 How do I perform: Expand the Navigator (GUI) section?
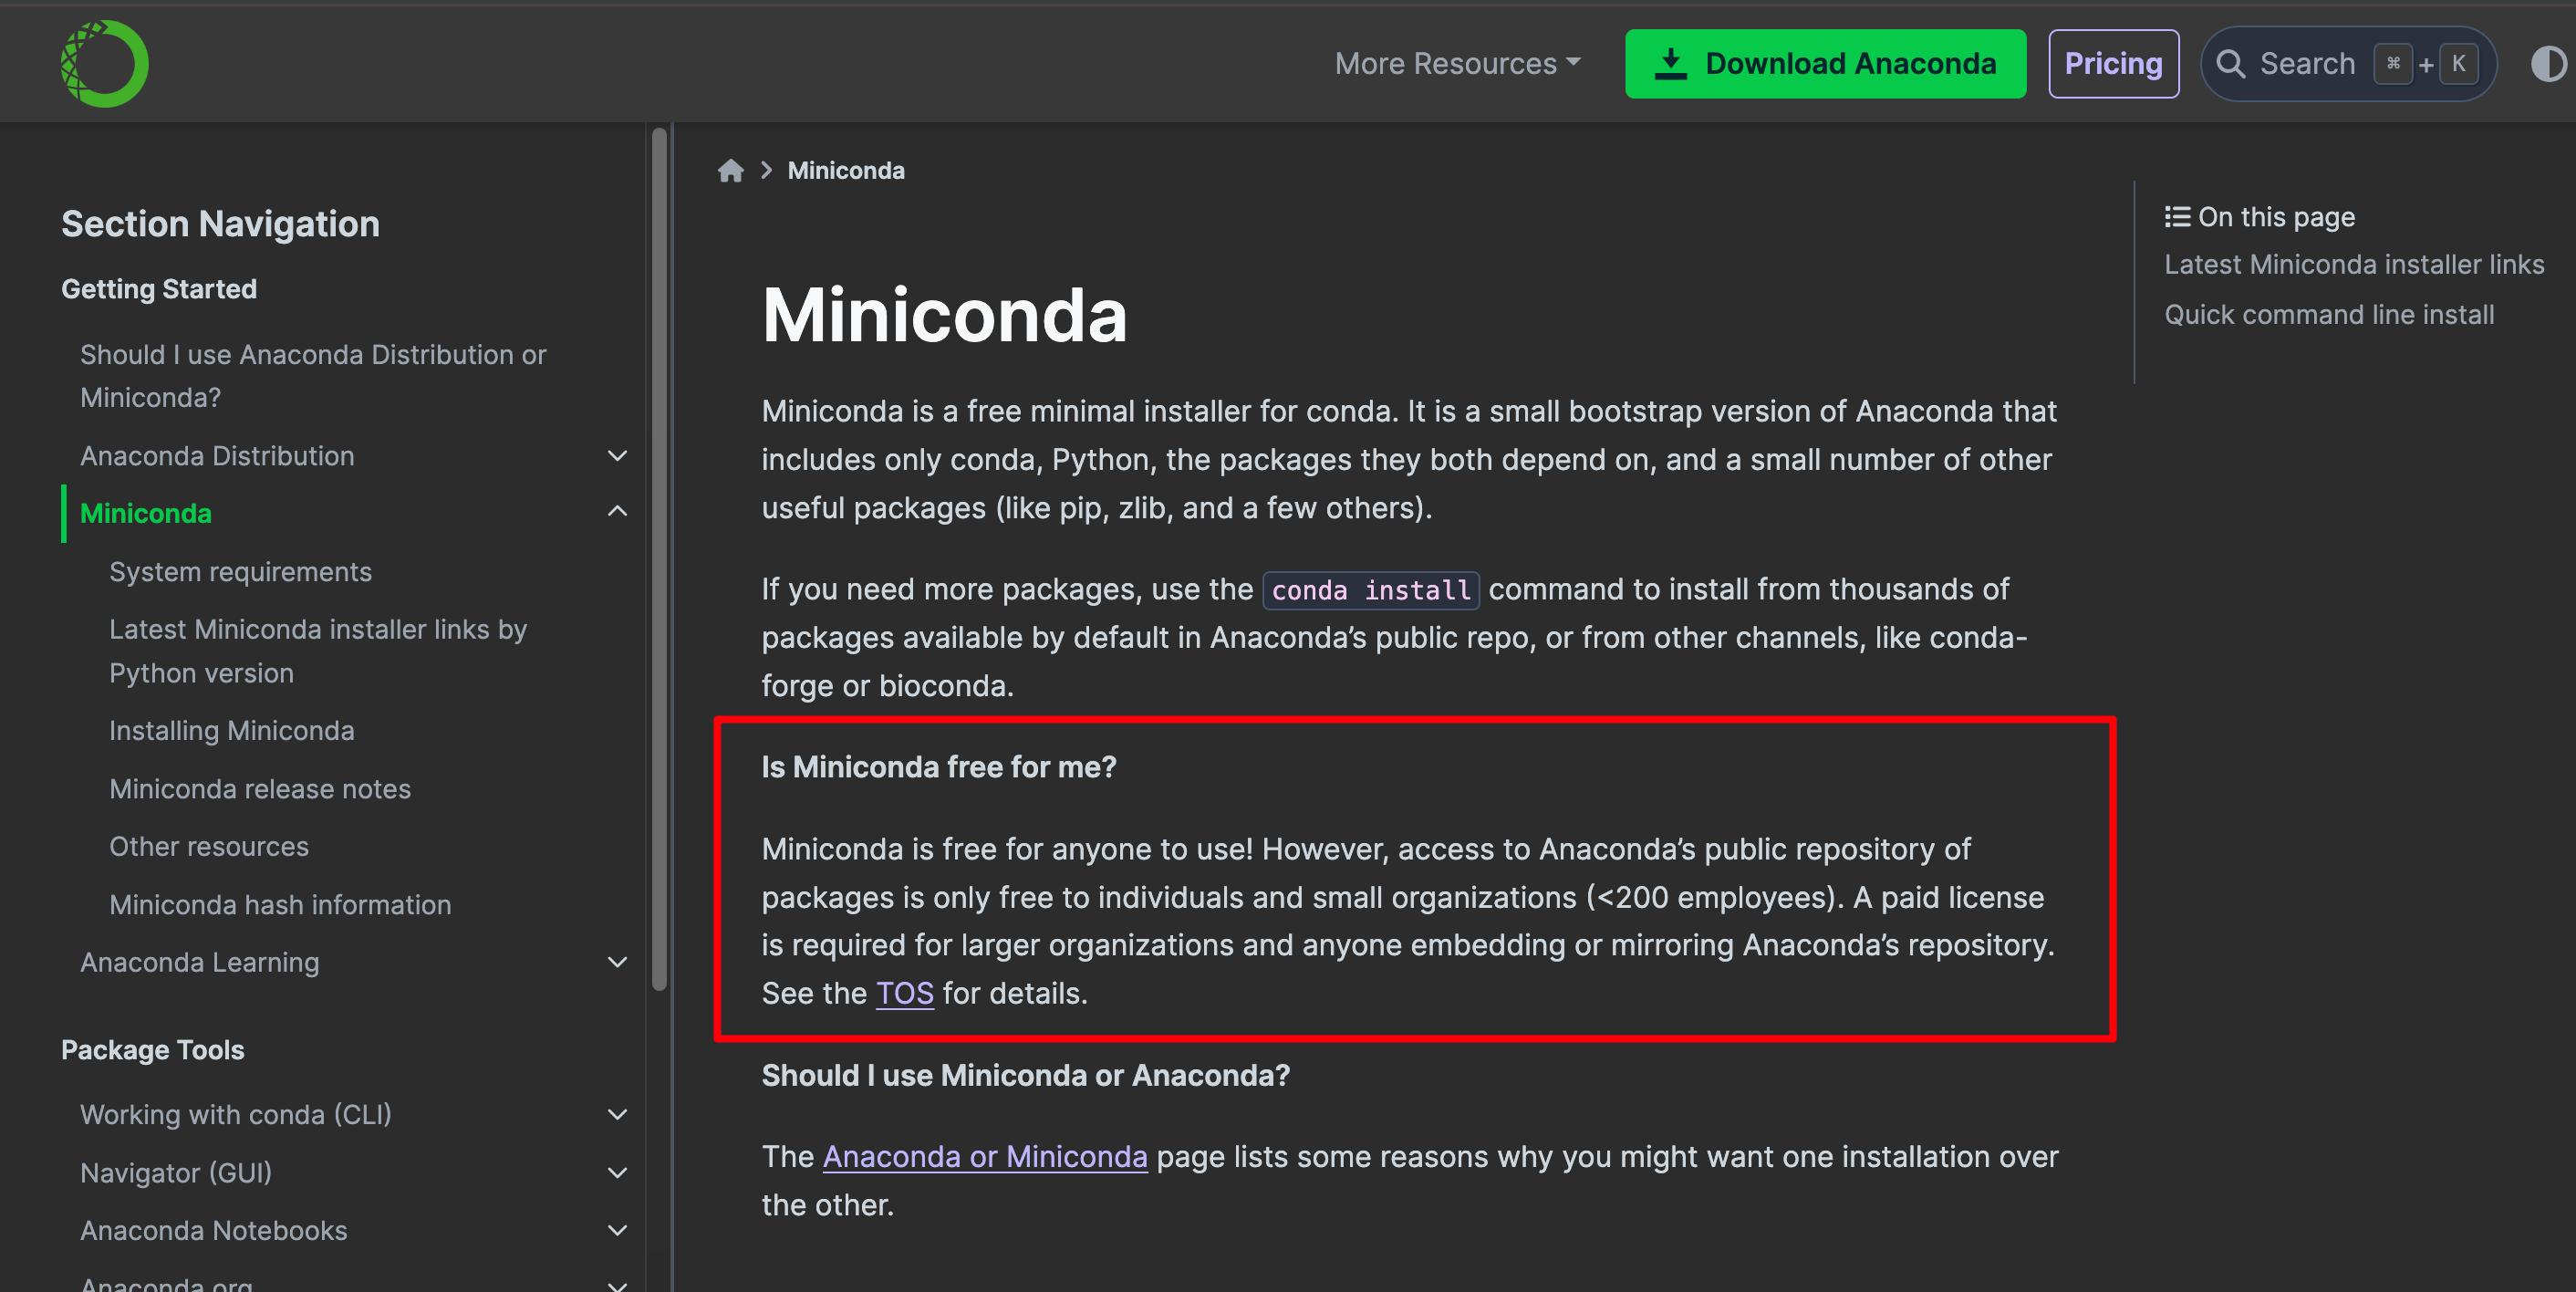tap(617, 1172)
